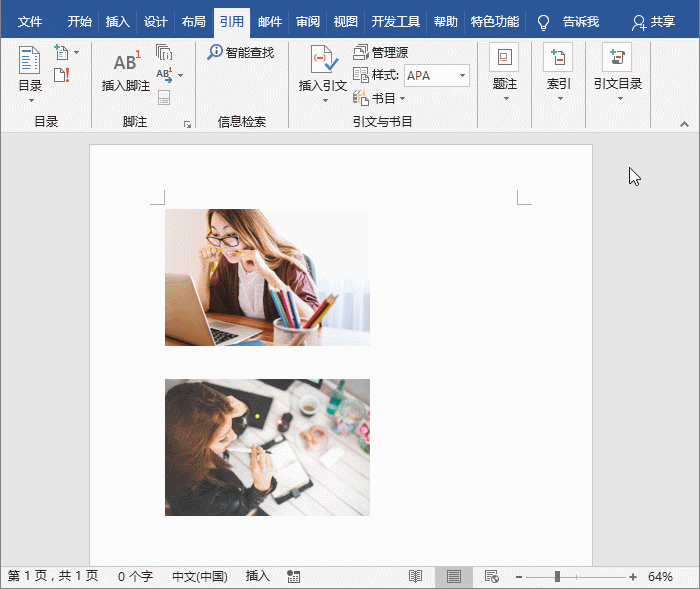Click the Update Table icon with exclamation mark
700x589 pixels.
pyautogui.click(x=62, y=75)
